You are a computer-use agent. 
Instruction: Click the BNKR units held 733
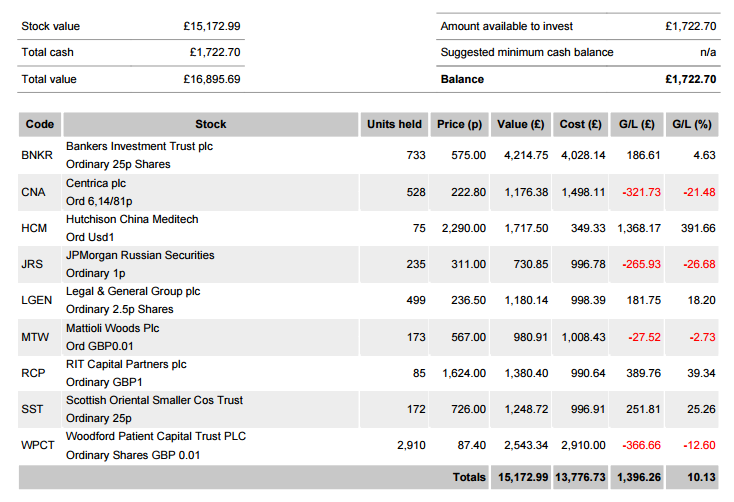[416, 155]
